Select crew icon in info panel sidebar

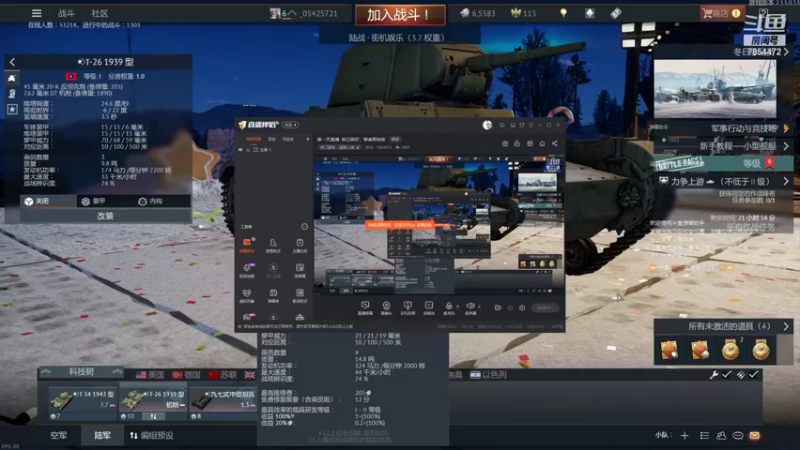[12, 93]
